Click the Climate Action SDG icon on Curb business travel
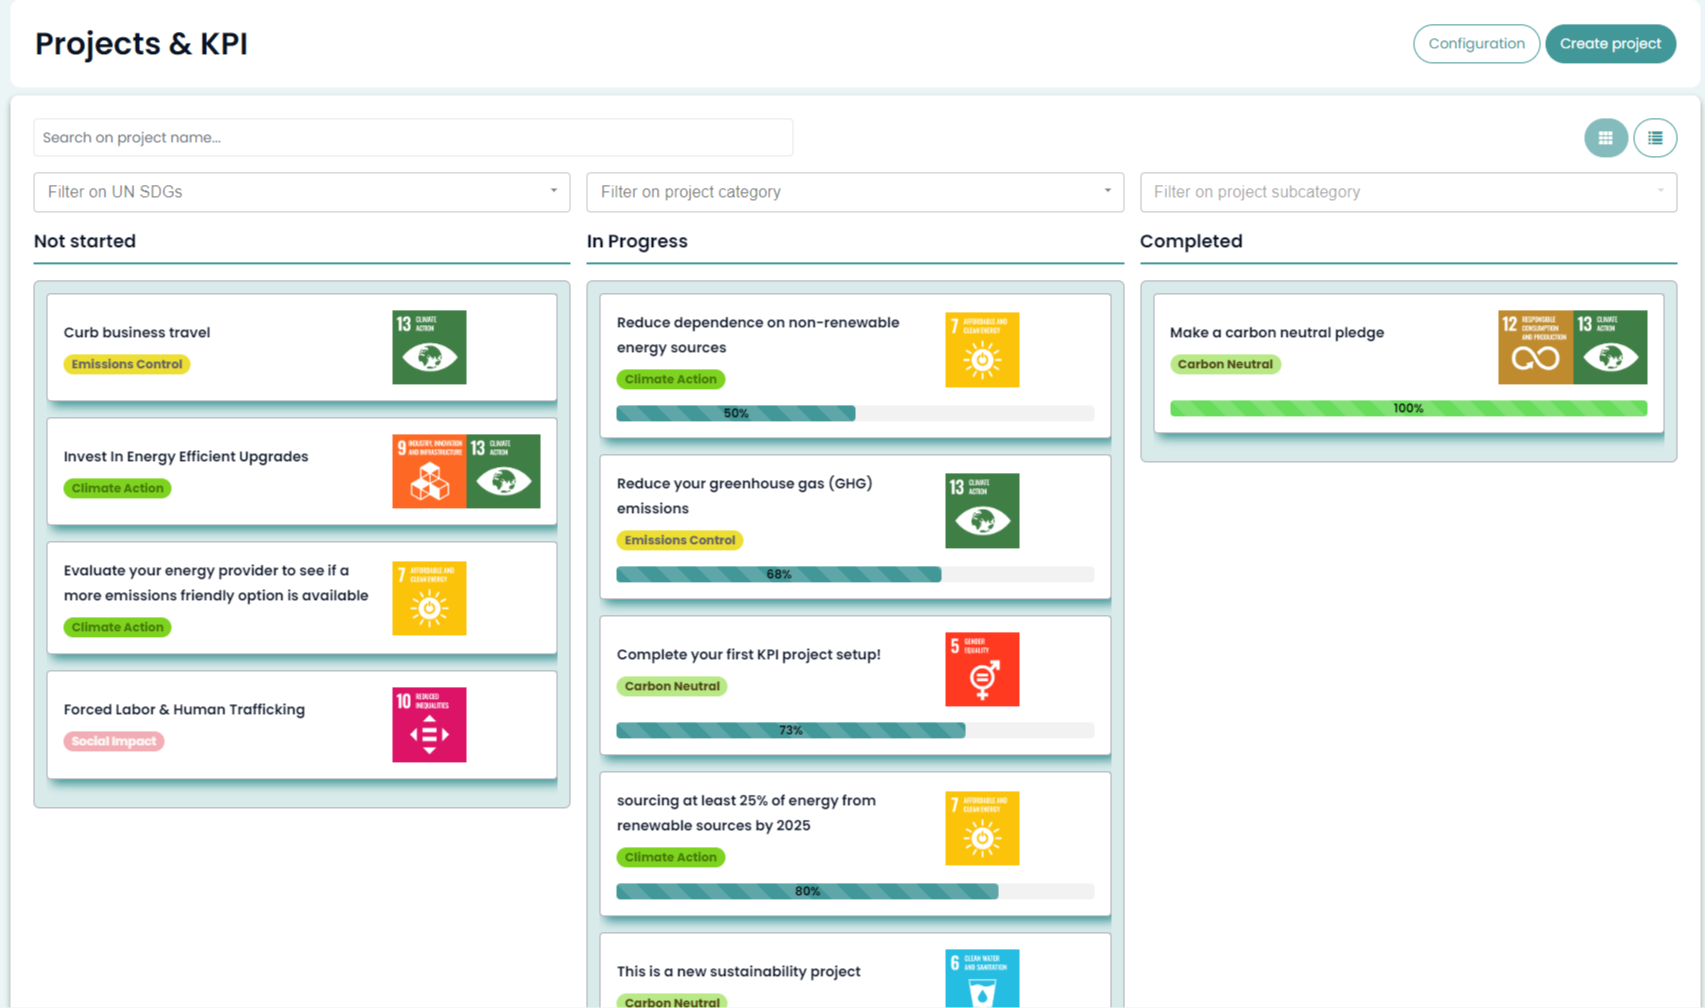 click(x=429, y=347)
